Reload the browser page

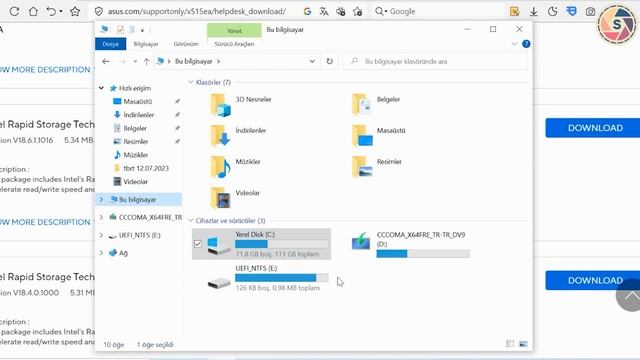[x=14, y=11]
